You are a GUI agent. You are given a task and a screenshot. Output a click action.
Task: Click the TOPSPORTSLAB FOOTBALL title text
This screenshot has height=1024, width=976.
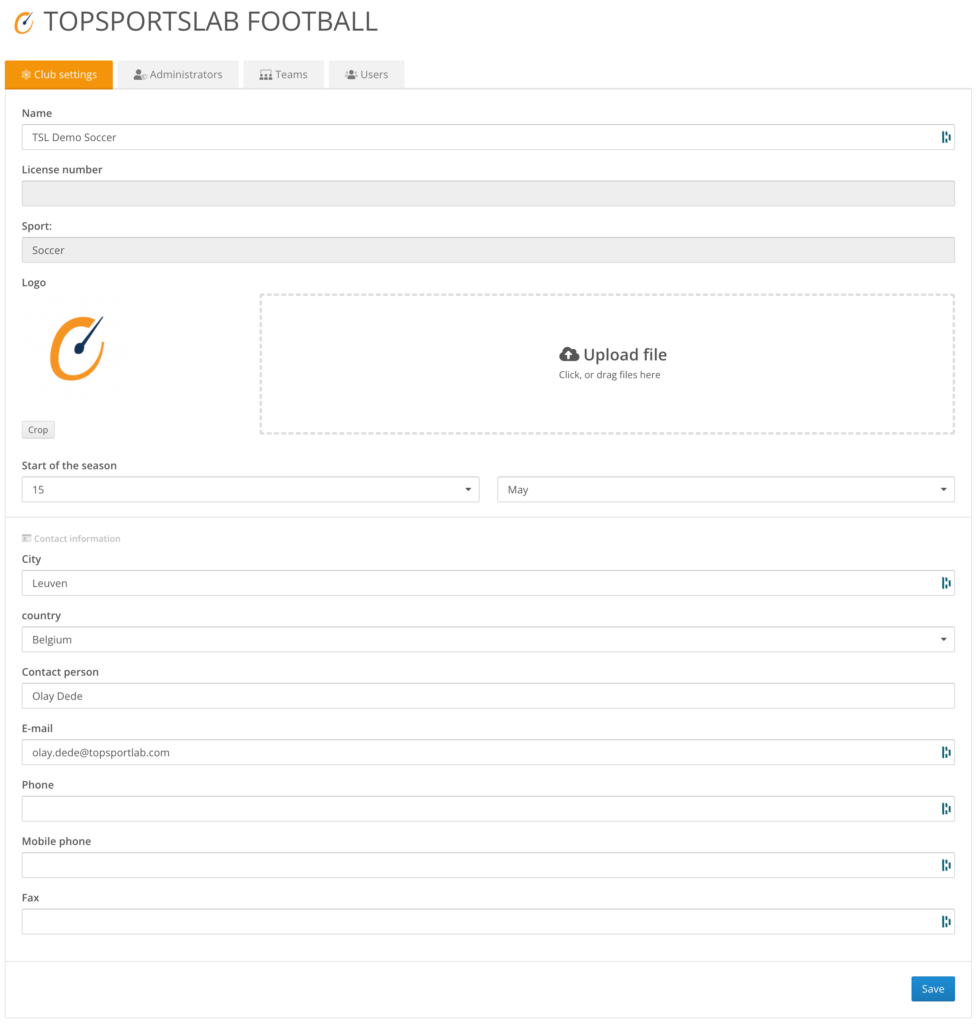[x=210, y=22]
